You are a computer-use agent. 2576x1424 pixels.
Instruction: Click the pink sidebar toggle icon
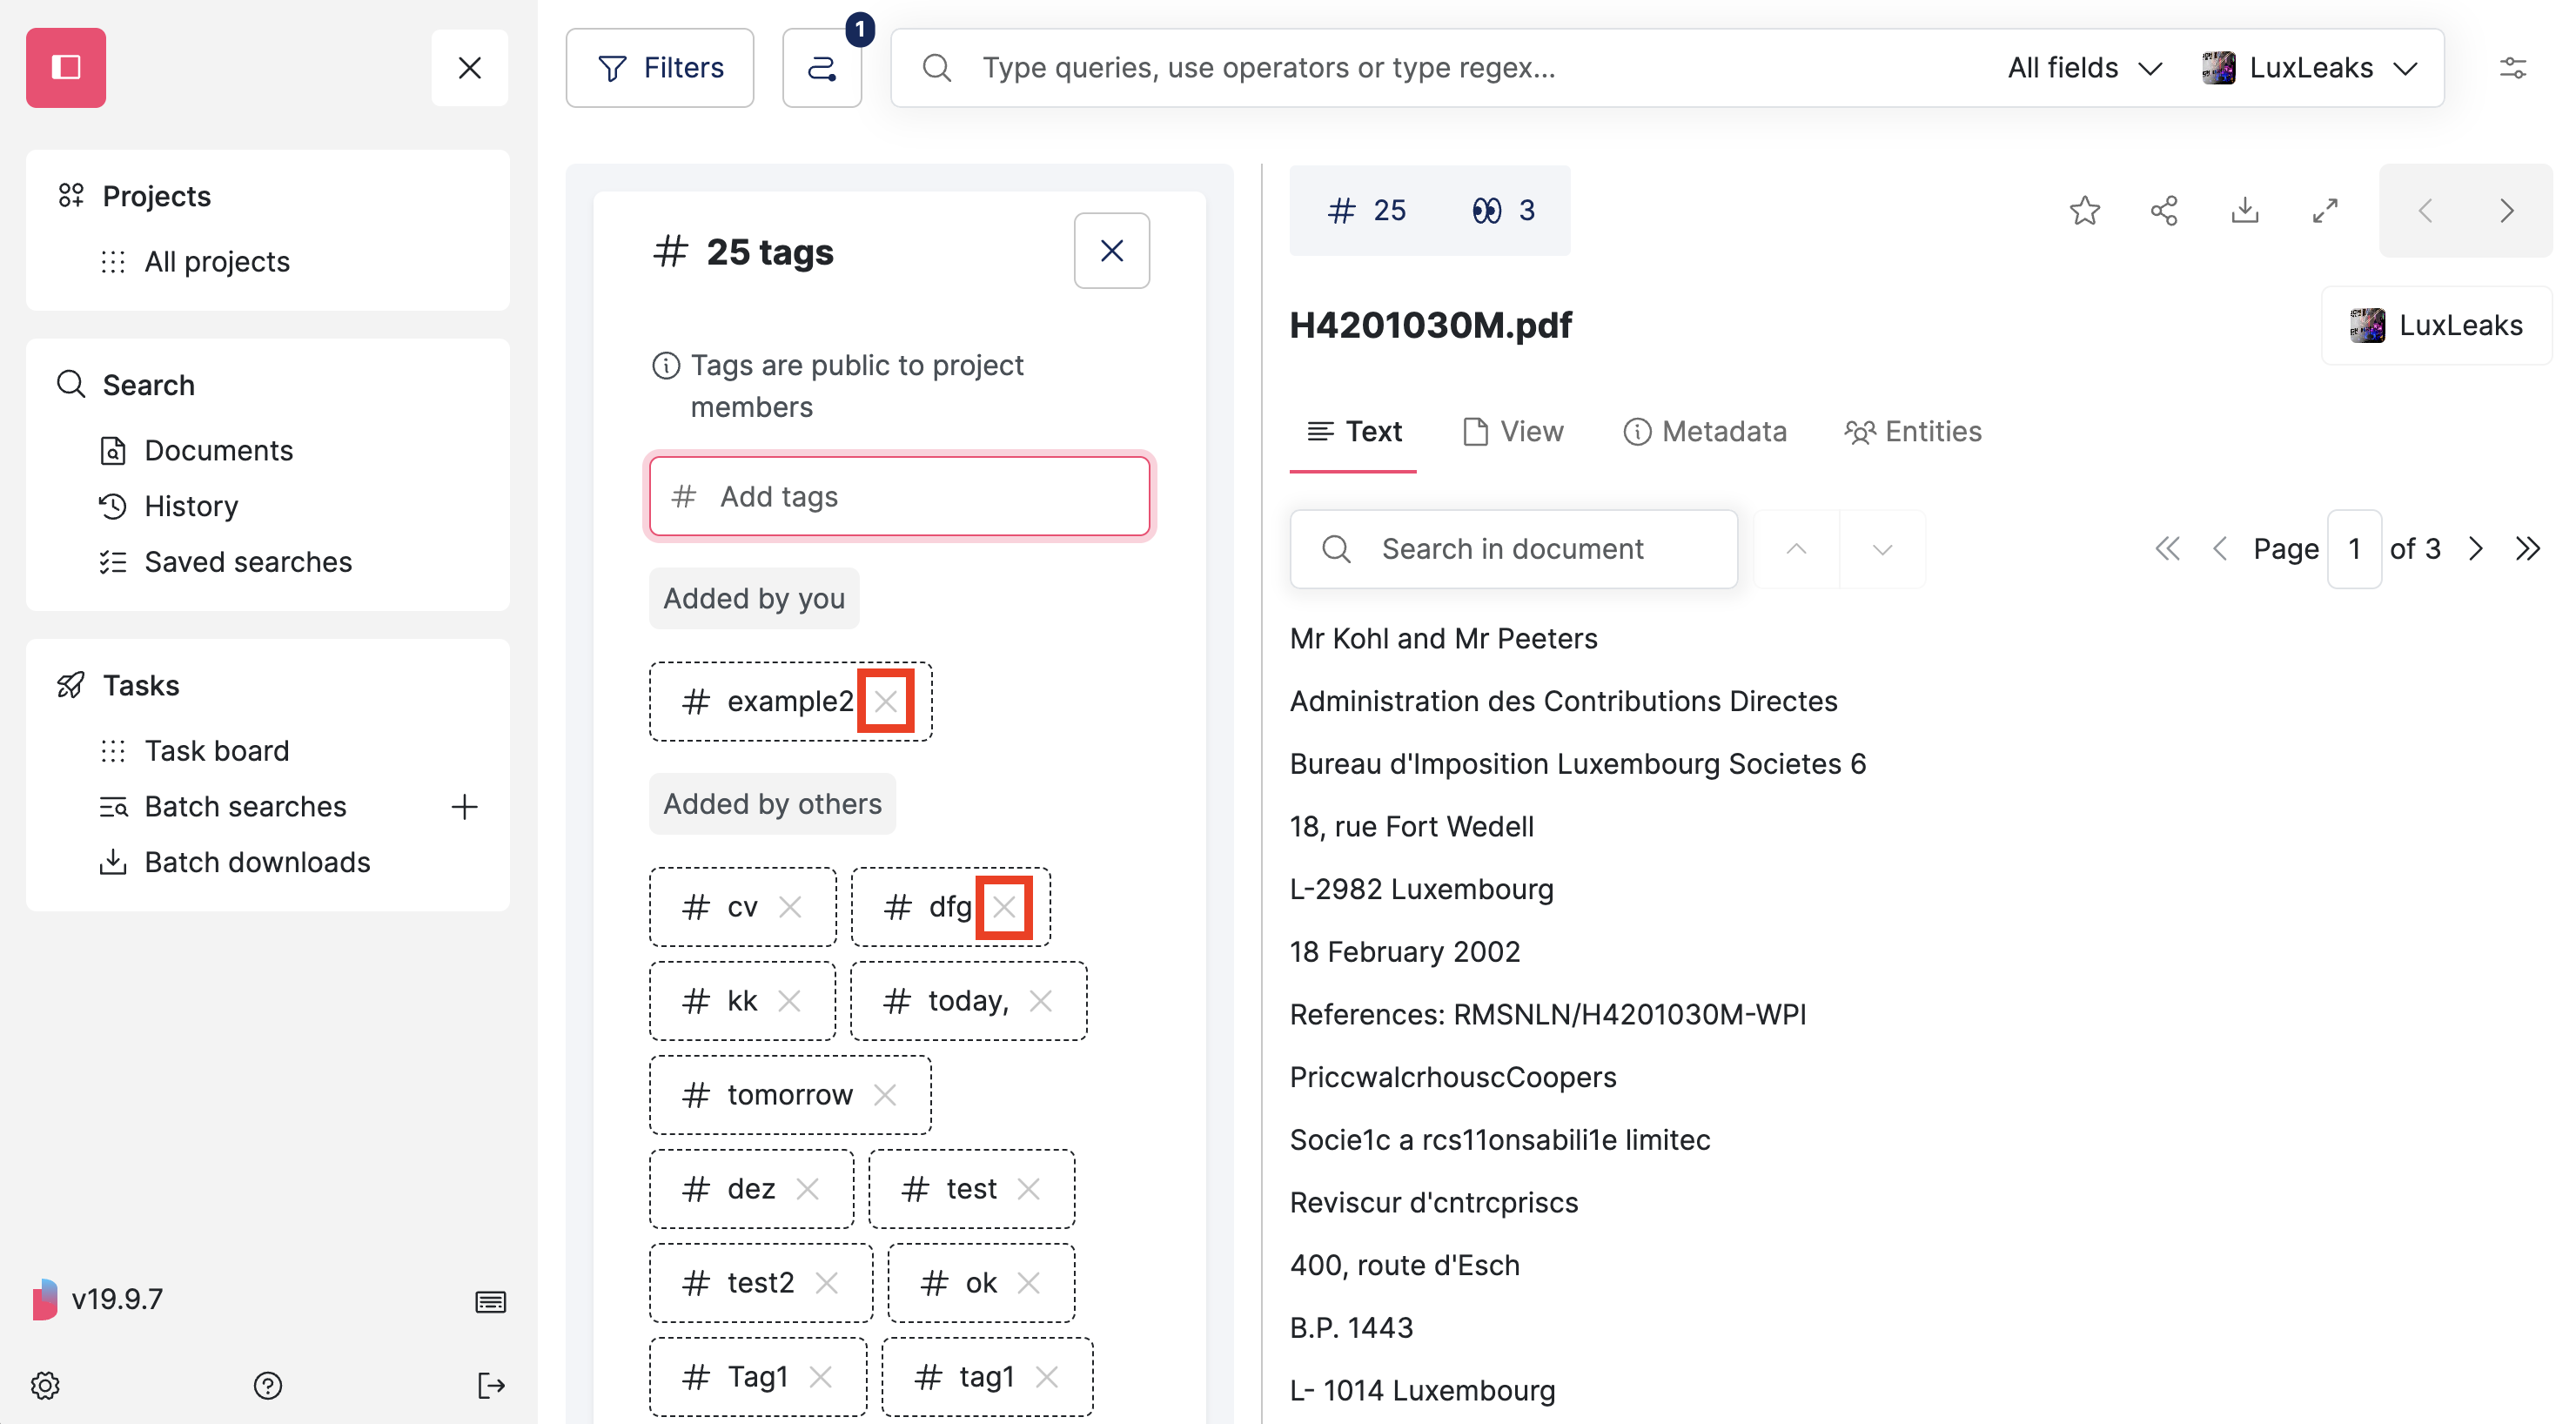point(66,67)
